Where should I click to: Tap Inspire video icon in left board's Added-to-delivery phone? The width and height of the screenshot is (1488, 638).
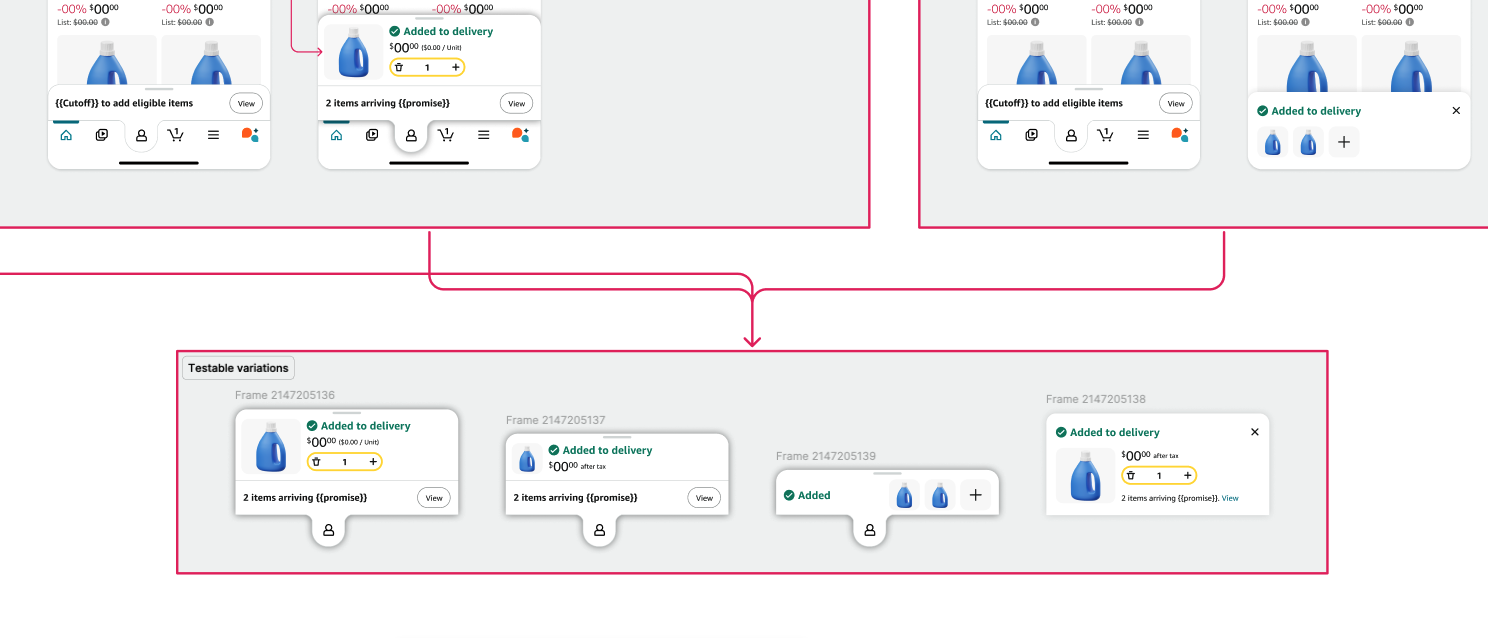372,135
